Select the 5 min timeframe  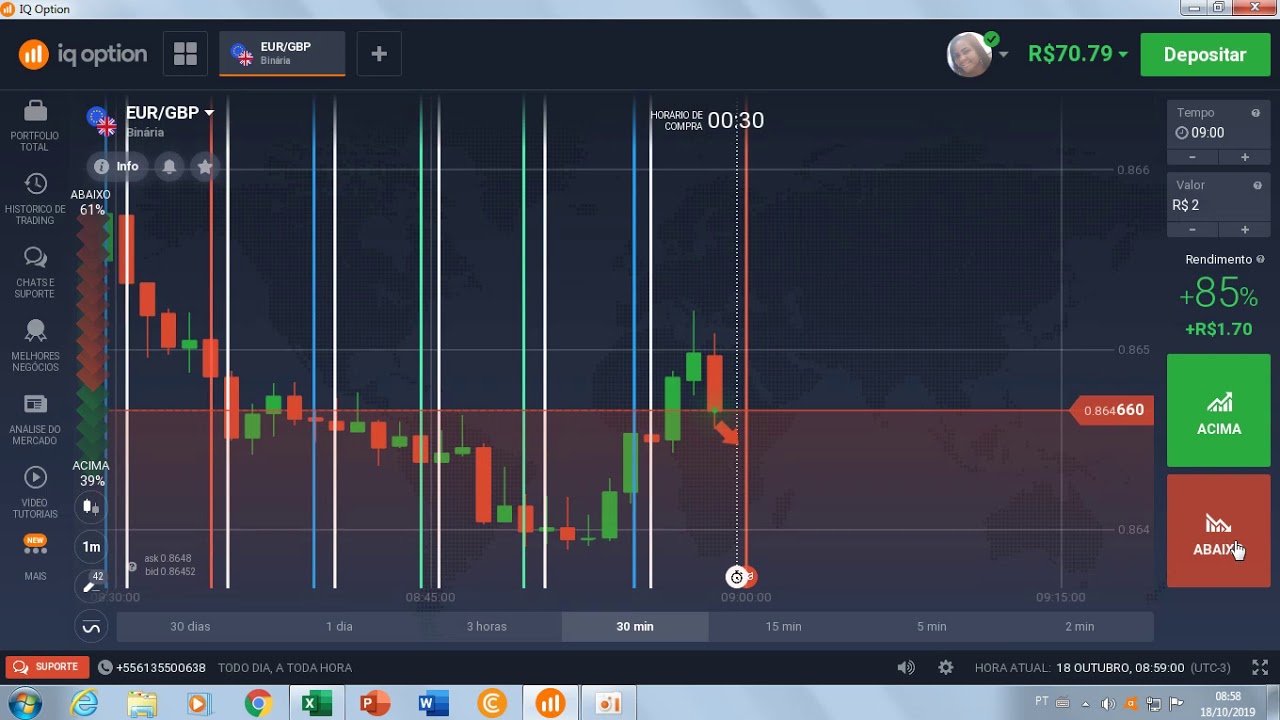pos(931,626)
